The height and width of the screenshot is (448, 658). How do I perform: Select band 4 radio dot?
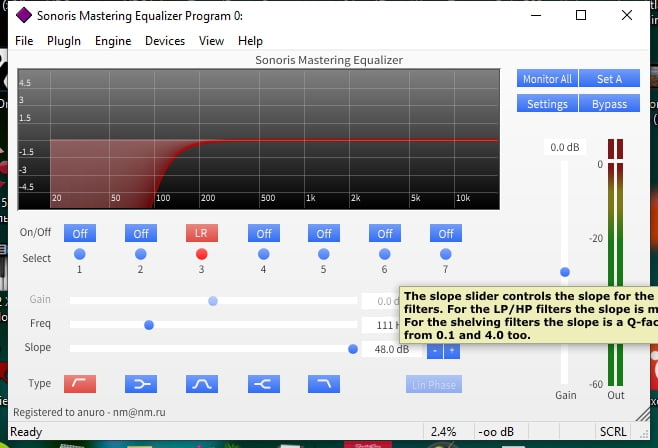(264, 254)
